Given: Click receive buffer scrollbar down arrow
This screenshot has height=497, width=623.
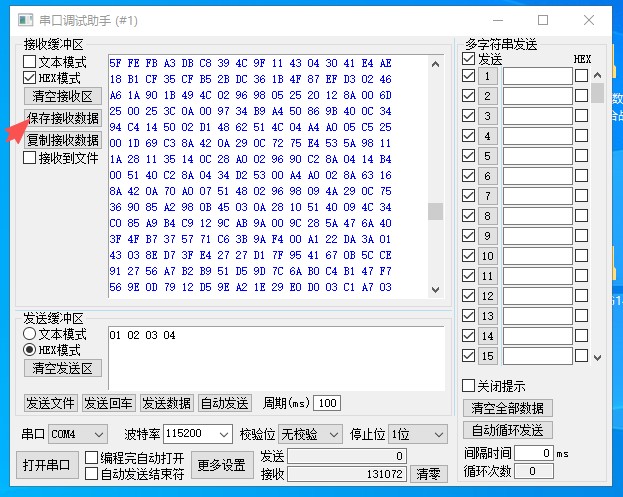Looking at the screenshot, I should [x=435, y=290].
